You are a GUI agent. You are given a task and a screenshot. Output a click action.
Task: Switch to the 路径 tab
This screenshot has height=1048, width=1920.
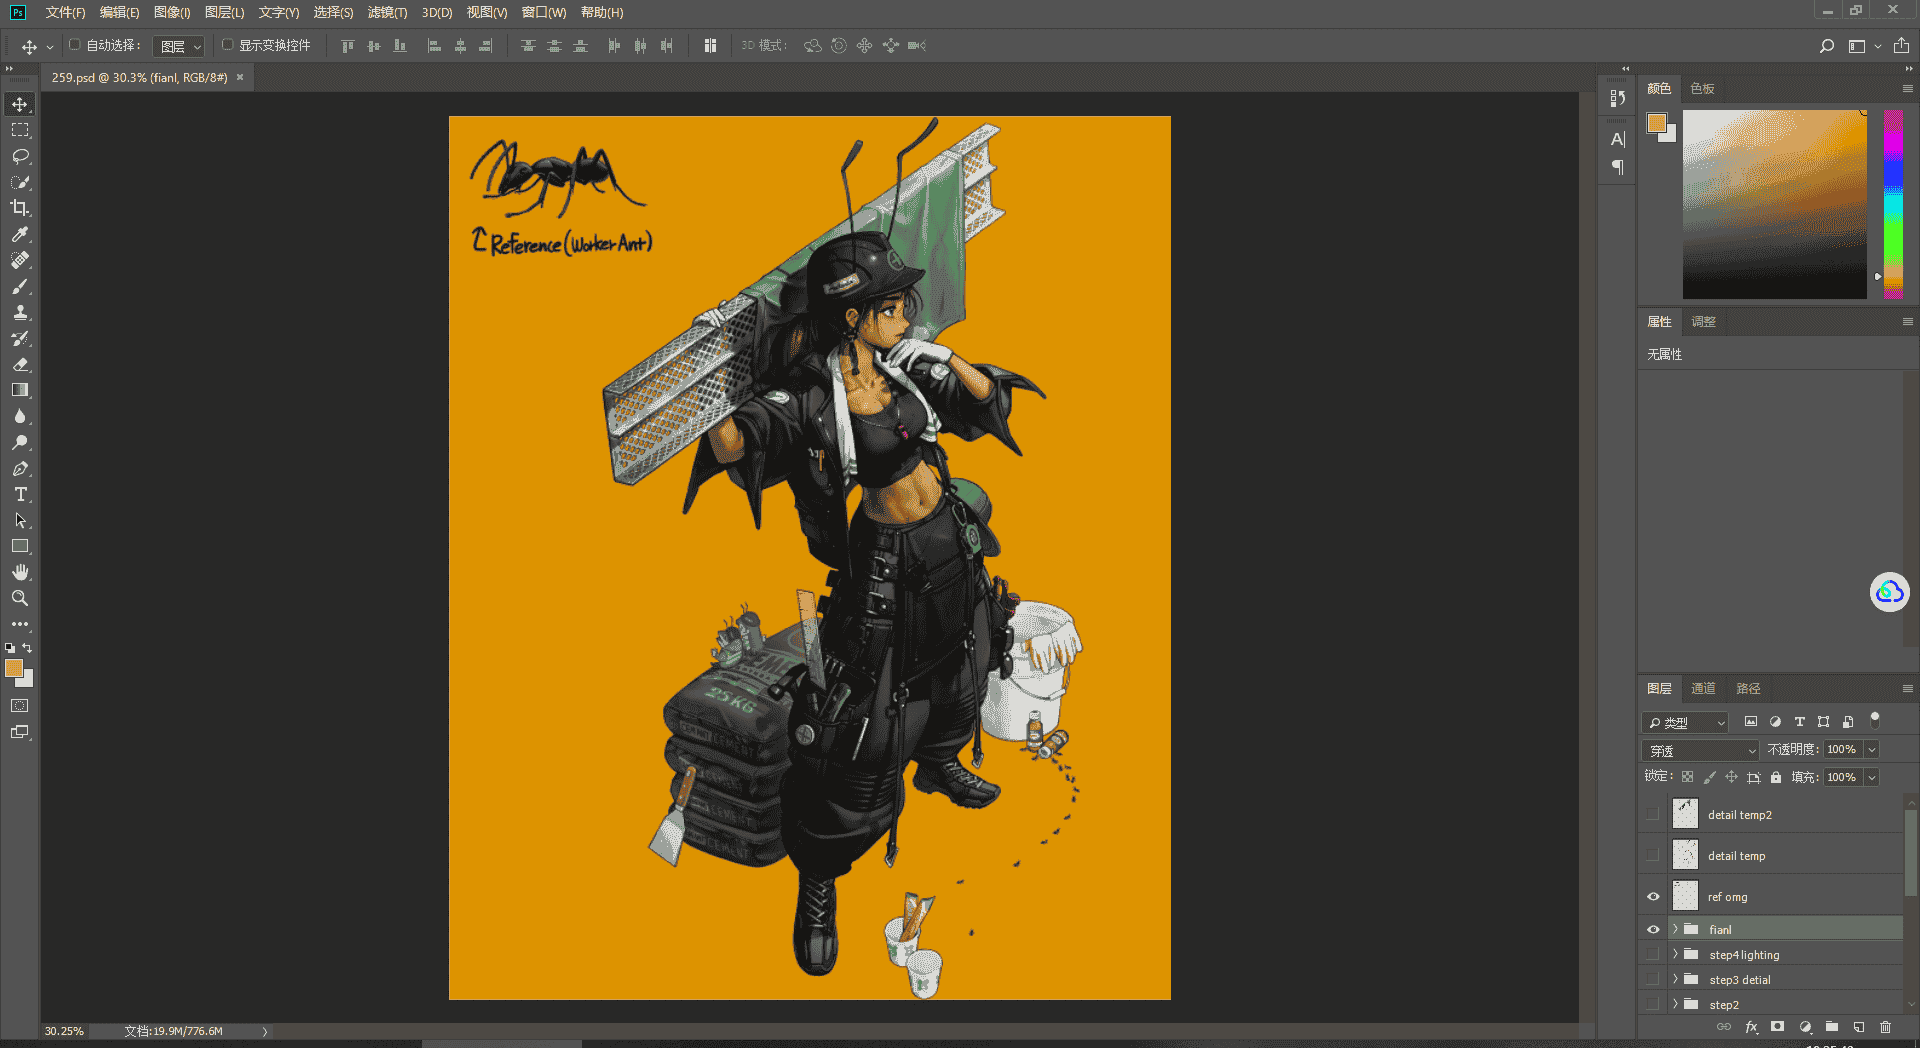[x=1748, y=688]
